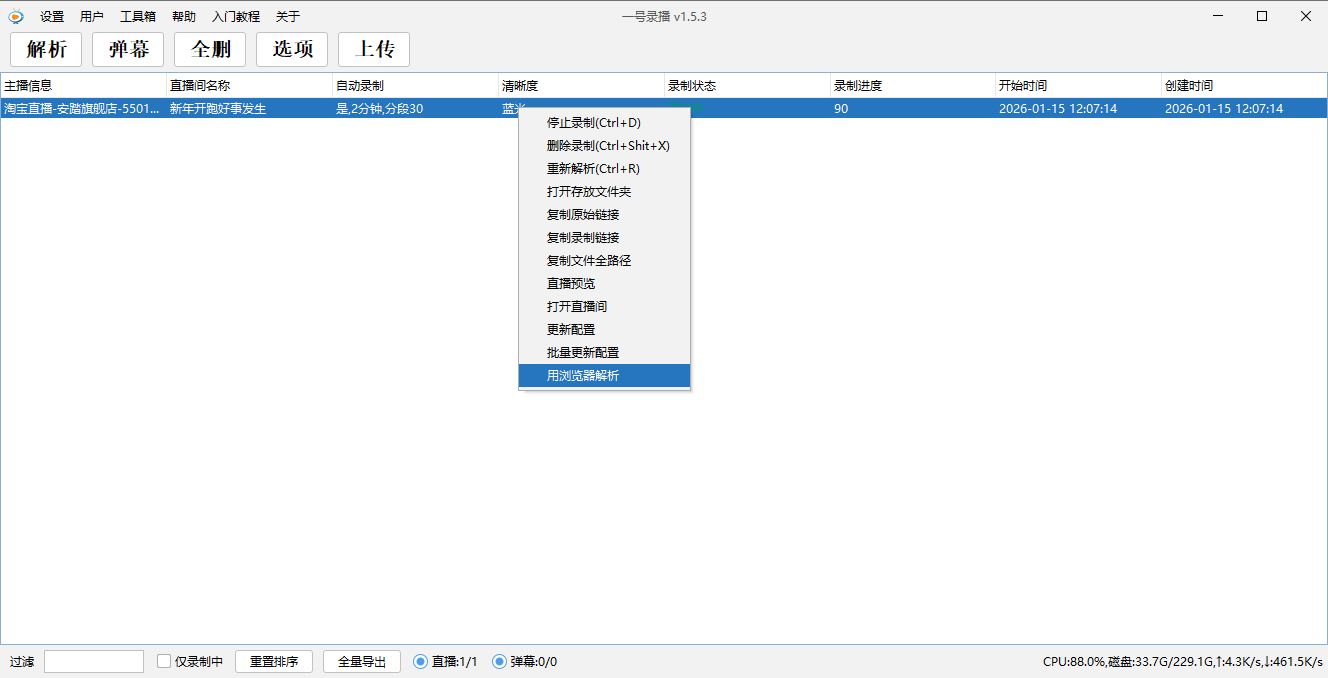Choose 打开存放文件夹 in the context menu

586,191
